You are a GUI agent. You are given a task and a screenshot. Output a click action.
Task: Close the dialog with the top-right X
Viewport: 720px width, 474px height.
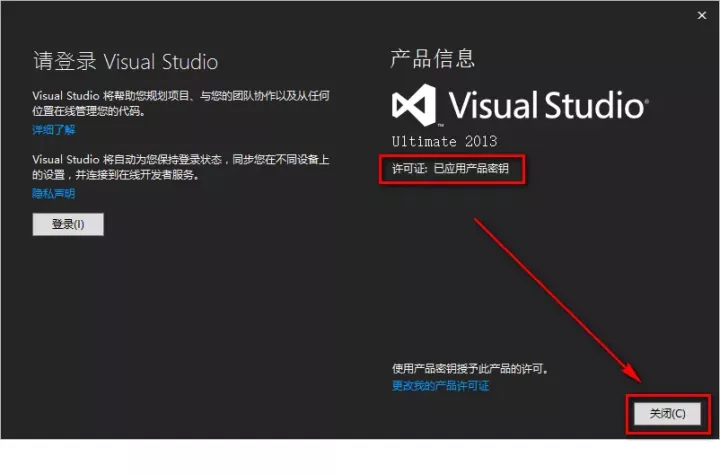pyautogui.click(x=698, y=14)
